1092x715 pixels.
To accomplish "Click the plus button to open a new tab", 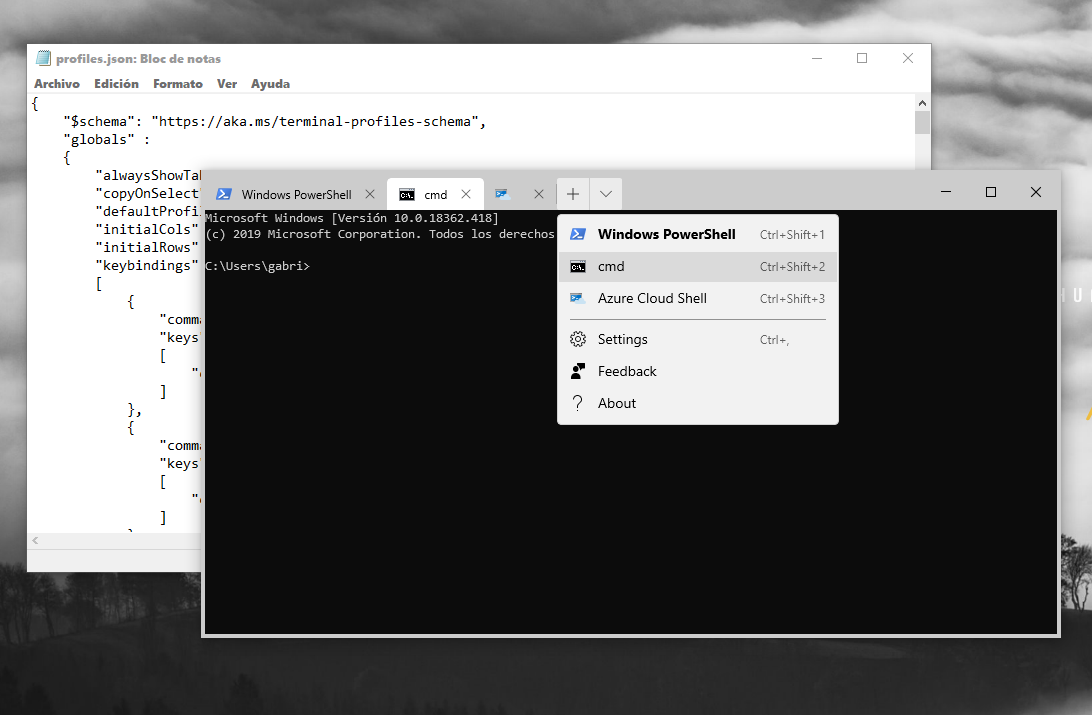I will tap(572, 193).
